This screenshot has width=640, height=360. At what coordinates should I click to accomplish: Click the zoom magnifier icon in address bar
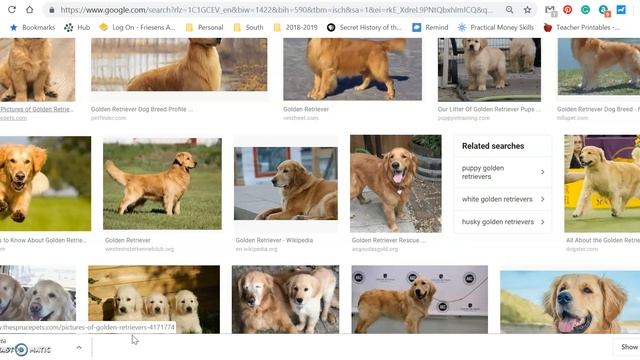[x=509, y=9]
